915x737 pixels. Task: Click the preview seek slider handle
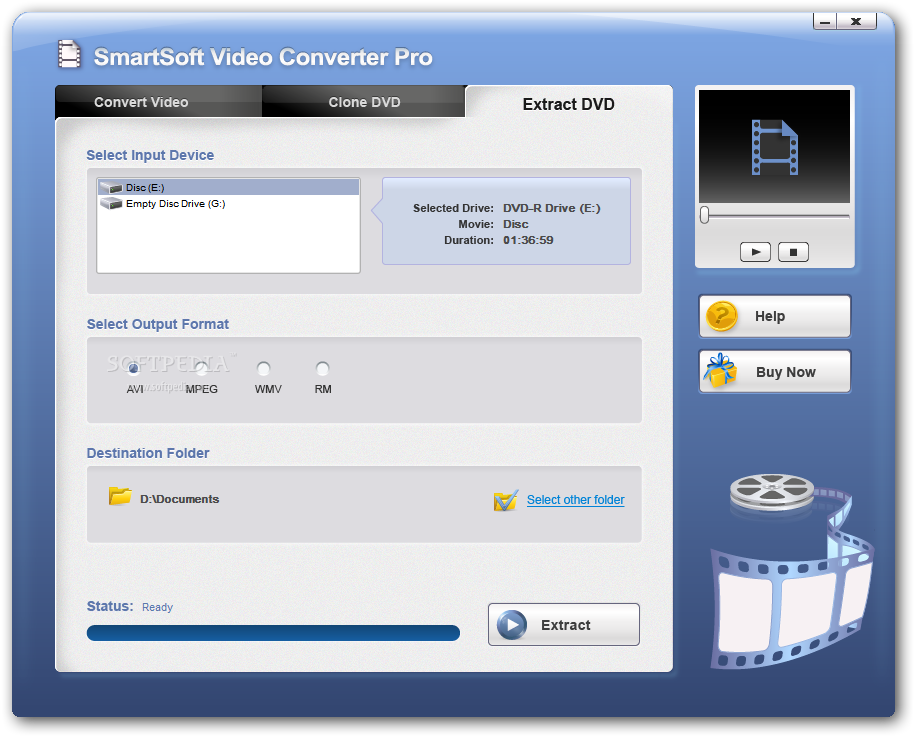[705, 215]
